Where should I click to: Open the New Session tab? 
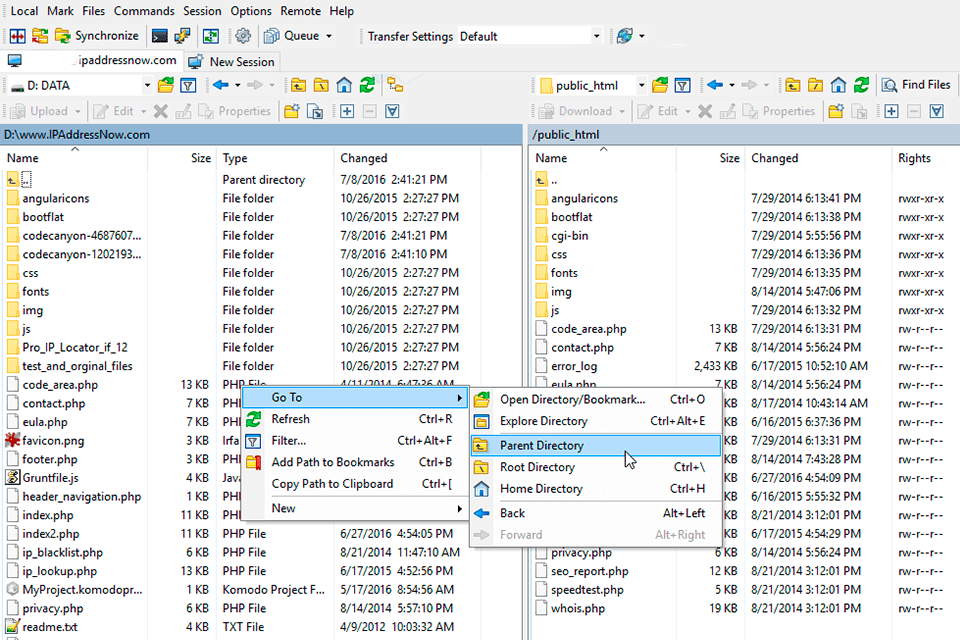[233, 62]
